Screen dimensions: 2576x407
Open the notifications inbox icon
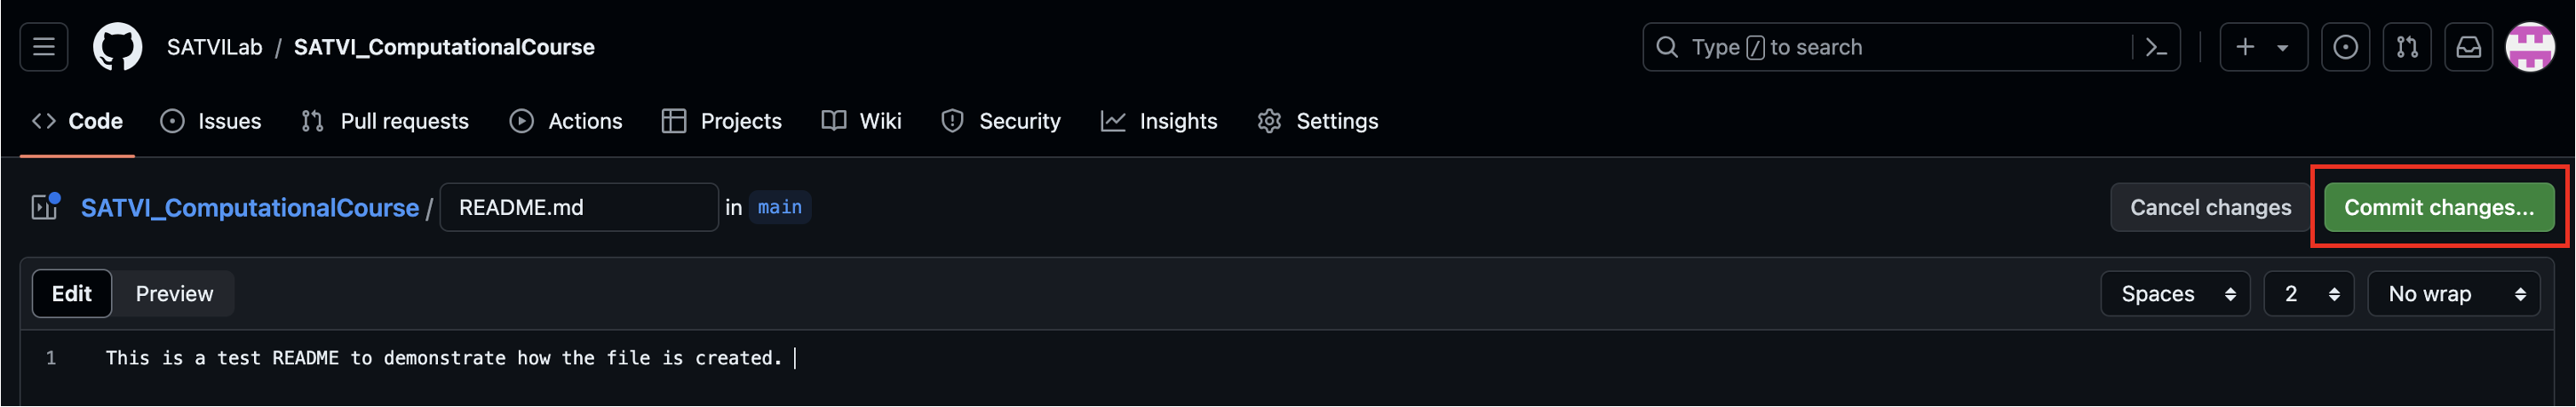point(2468,47)
